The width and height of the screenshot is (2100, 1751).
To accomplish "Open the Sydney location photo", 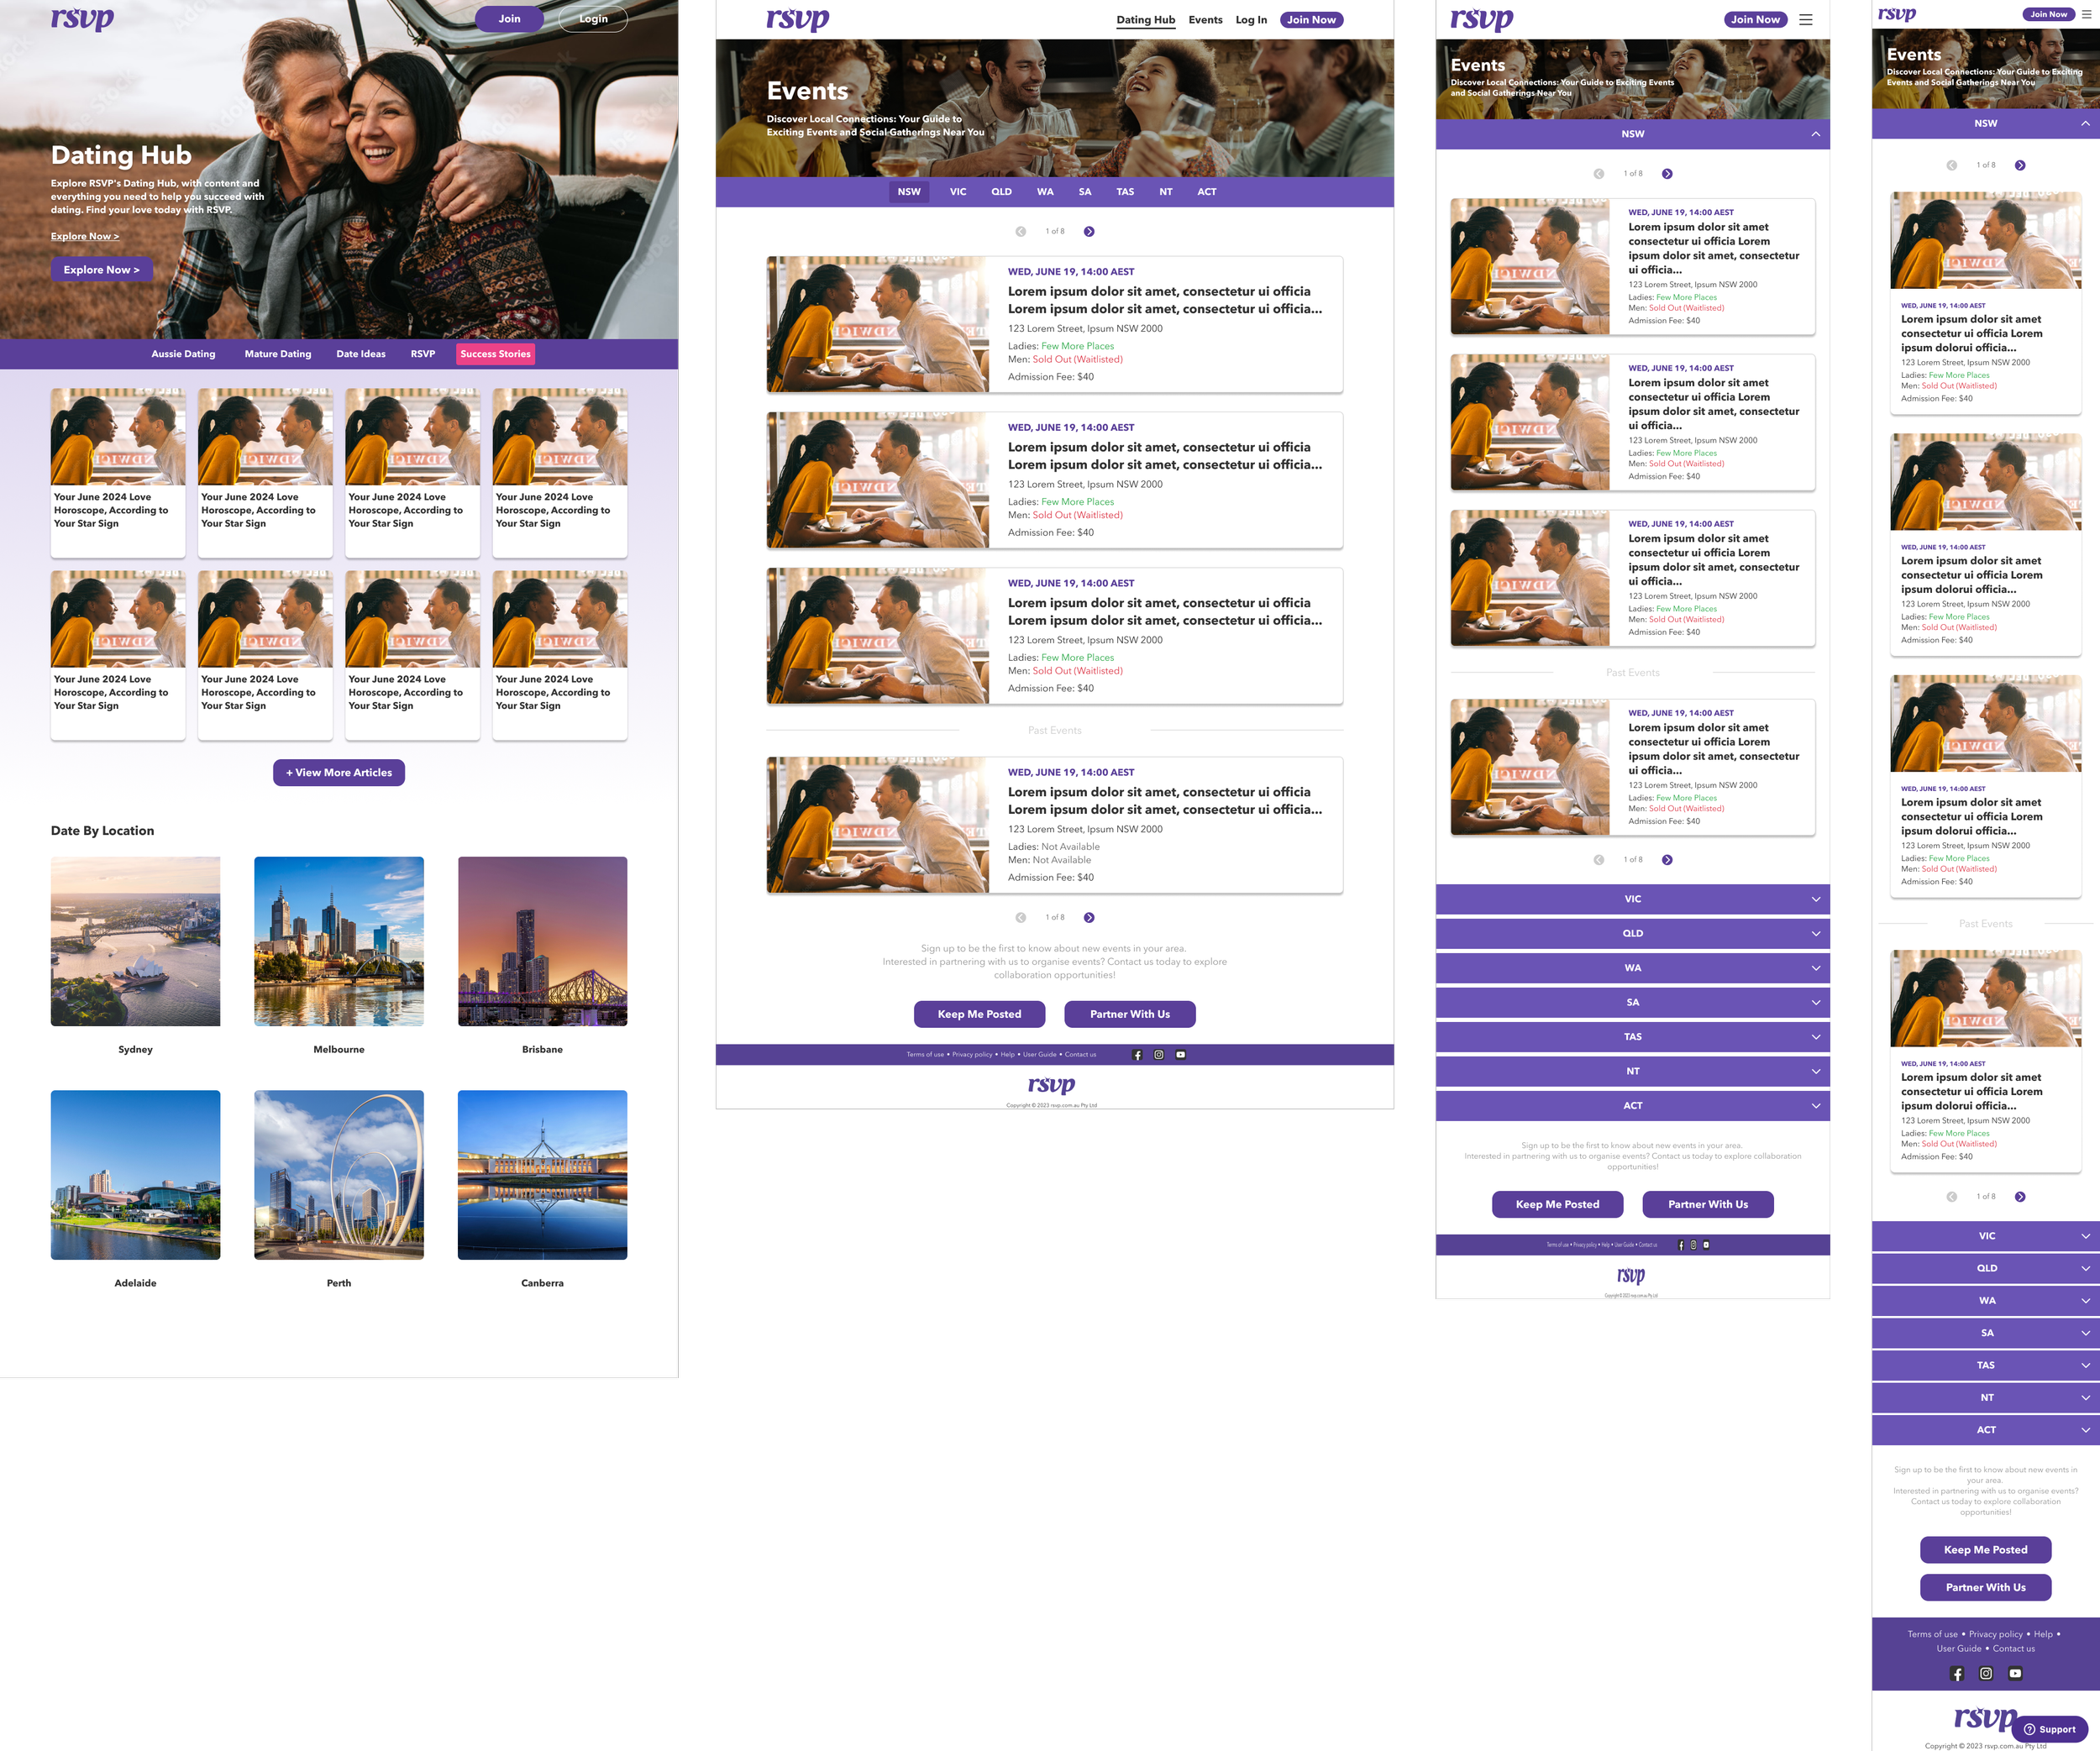I will pyautogui.click(x=135, y=941).
